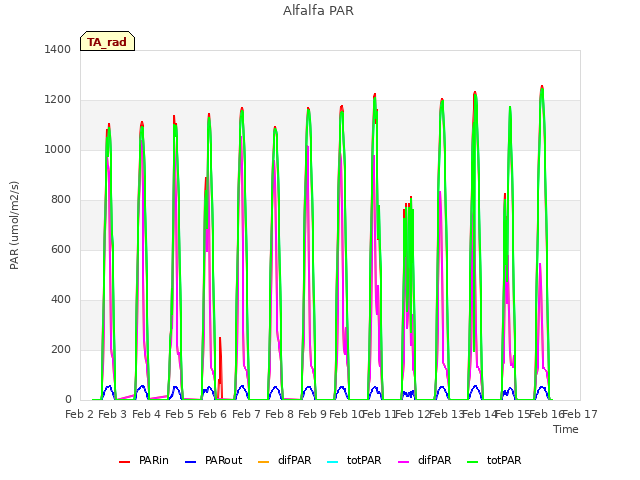Click the 1200 y-axis tick label

pyautogui.click(x=58, y=100)
